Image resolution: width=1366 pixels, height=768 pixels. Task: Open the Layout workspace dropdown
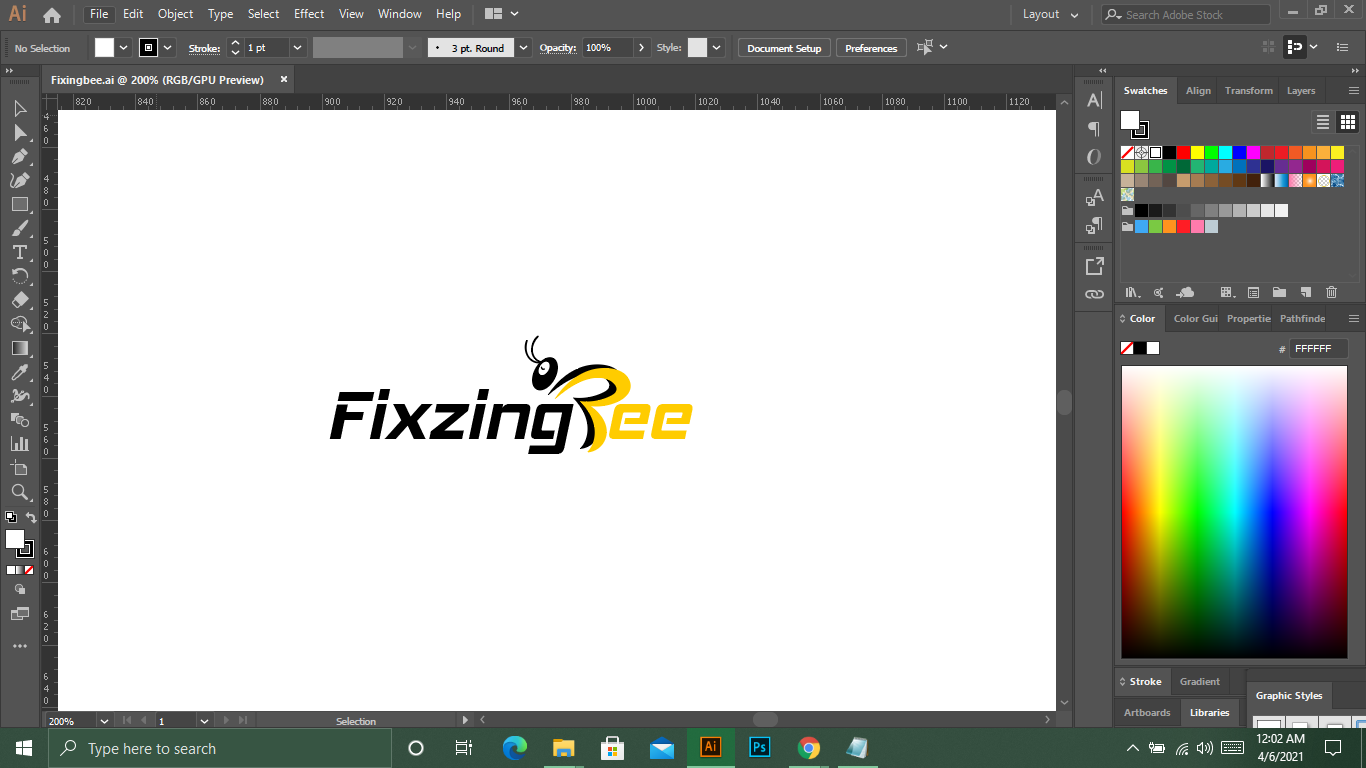tap(1050, 14)
